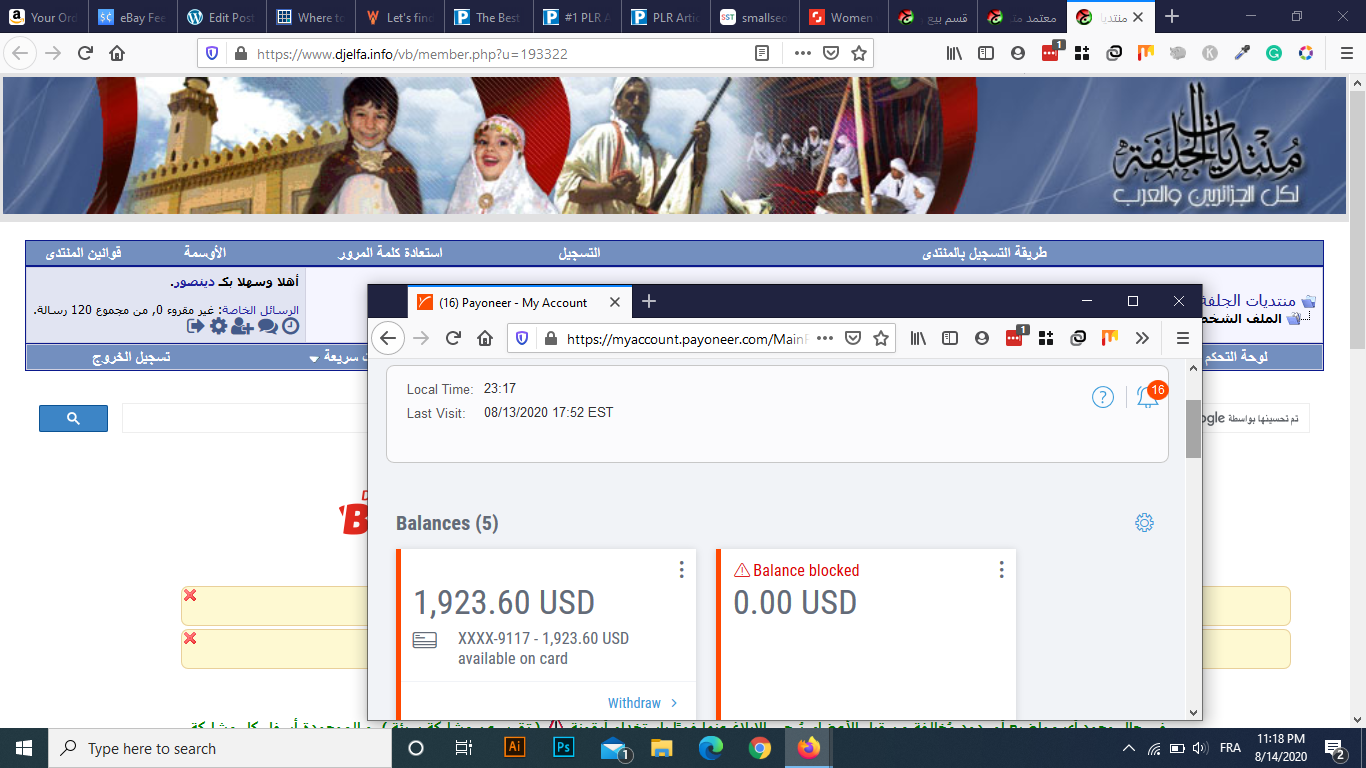
Task: Click forum chat bubbles icon
Action: [268, 326]
